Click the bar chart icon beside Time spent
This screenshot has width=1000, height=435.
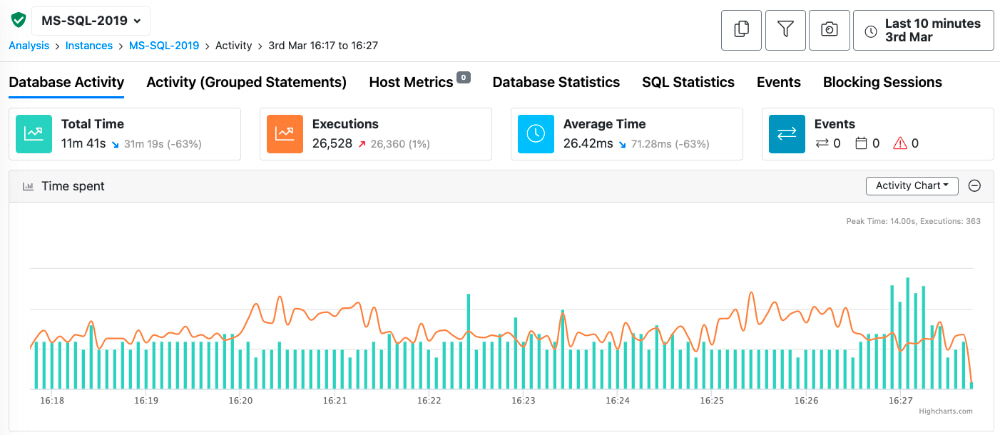[x=28, y=186]
